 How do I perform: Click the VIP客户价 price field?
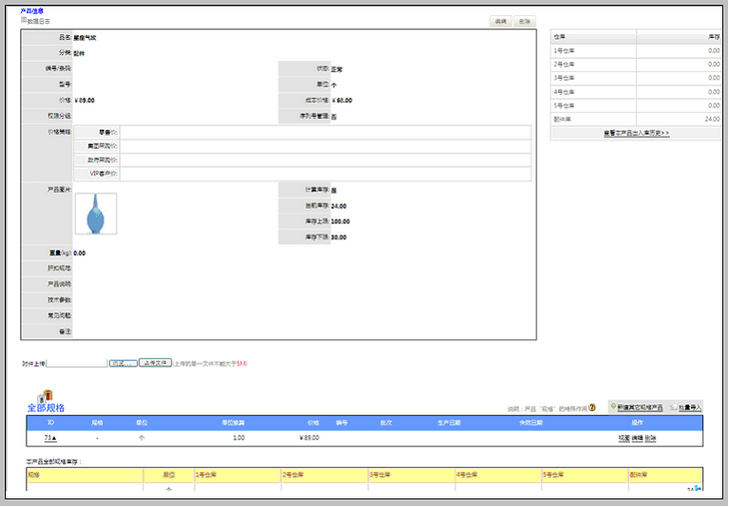coord(328,174)
